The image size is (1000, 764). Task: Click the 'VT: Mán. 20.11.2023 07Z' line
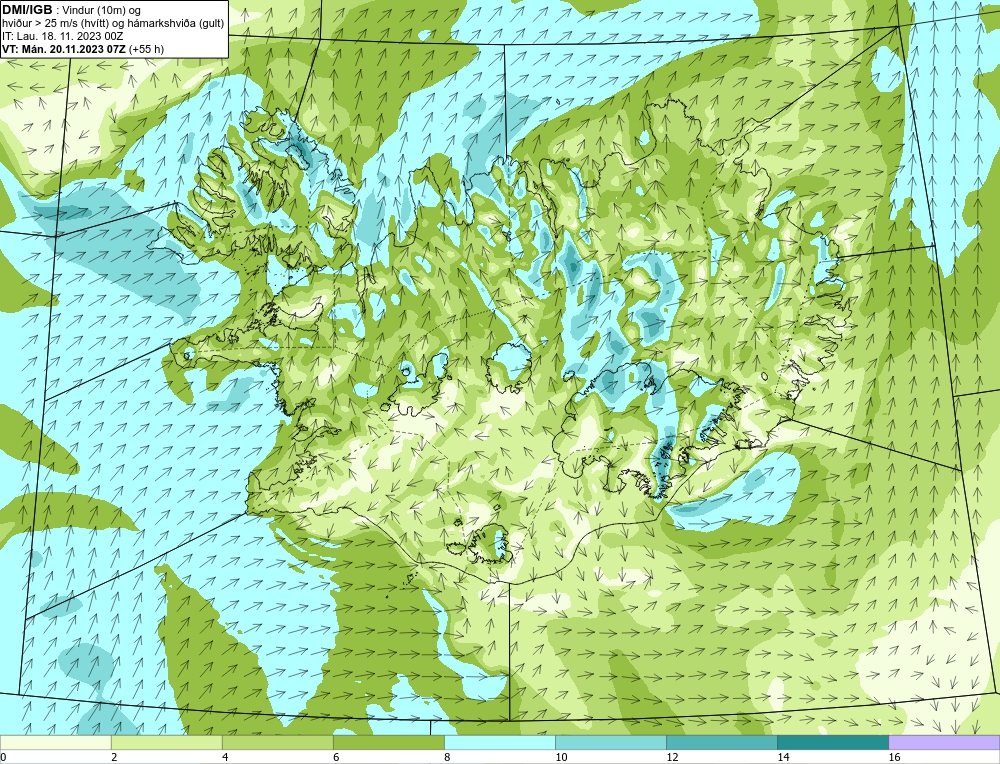tap(64, 49)
